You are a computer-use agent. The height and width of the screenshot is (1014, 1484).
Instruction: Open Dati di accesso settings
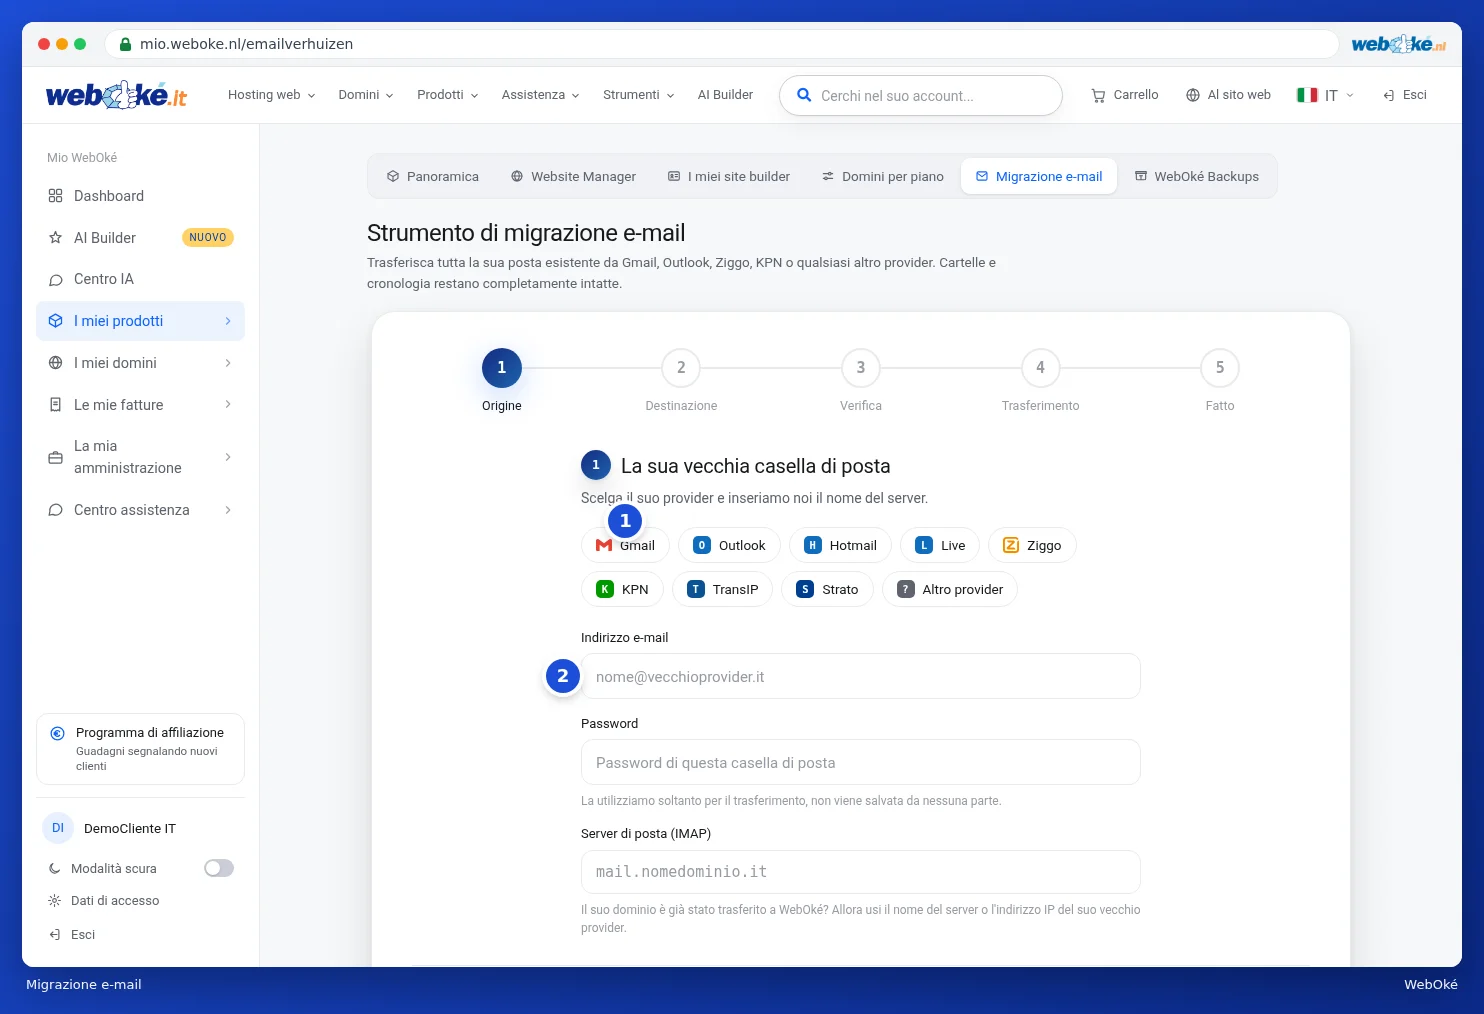(104, 901)
